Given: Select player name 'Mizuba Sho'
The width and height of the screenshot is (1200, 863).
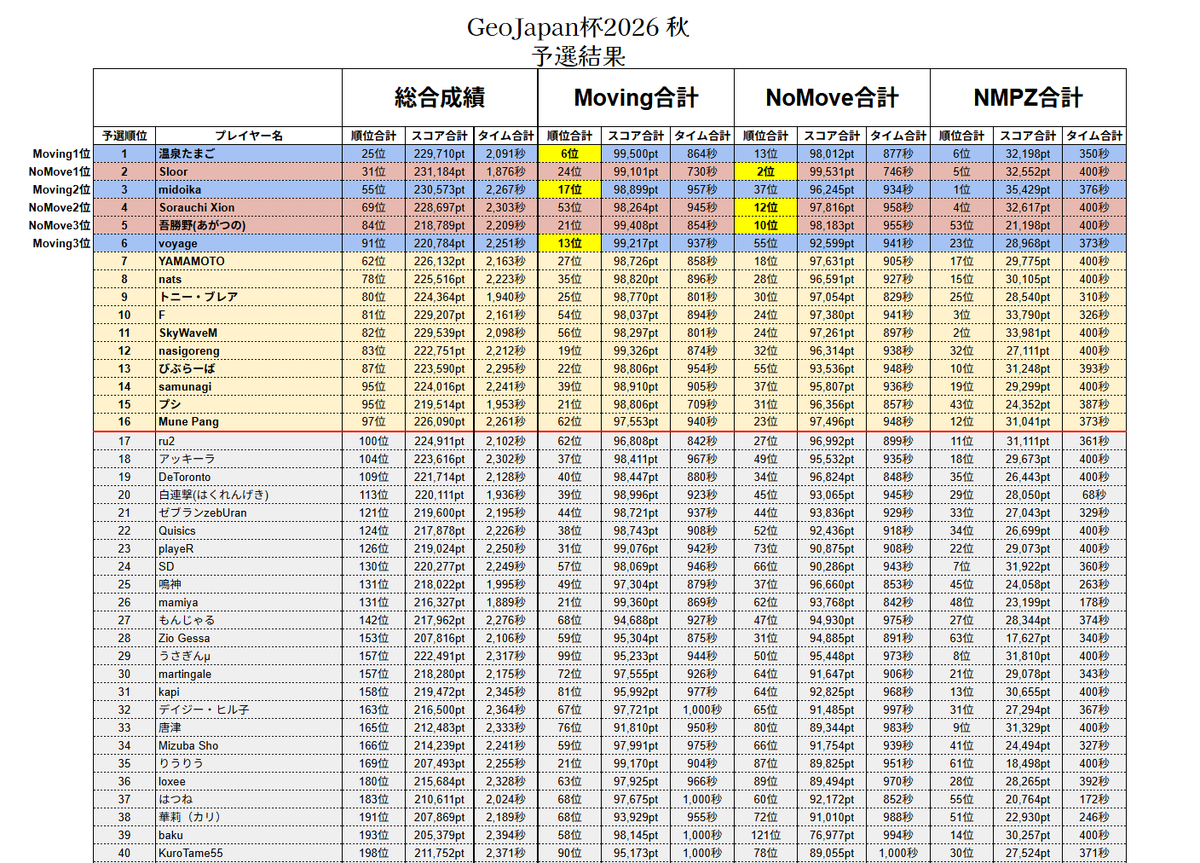Looking at the screenshot, I should (x=188, y=746).
